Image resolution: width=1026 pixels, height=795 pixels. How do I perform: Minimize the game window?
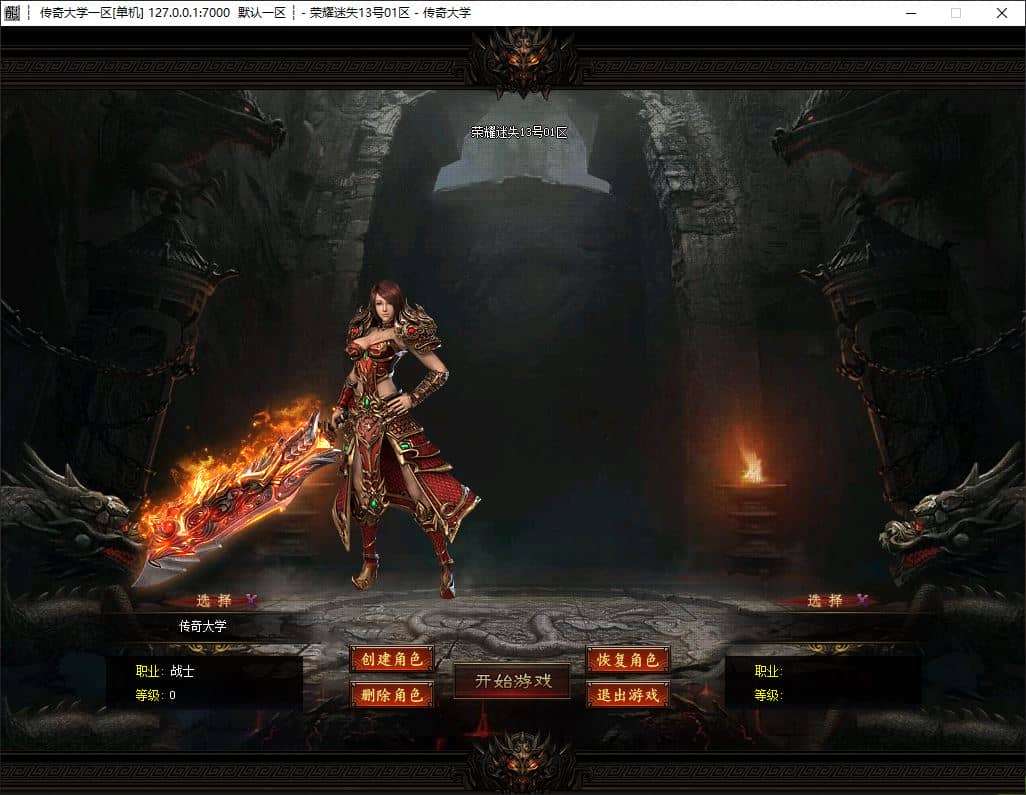tap(911, 12)
